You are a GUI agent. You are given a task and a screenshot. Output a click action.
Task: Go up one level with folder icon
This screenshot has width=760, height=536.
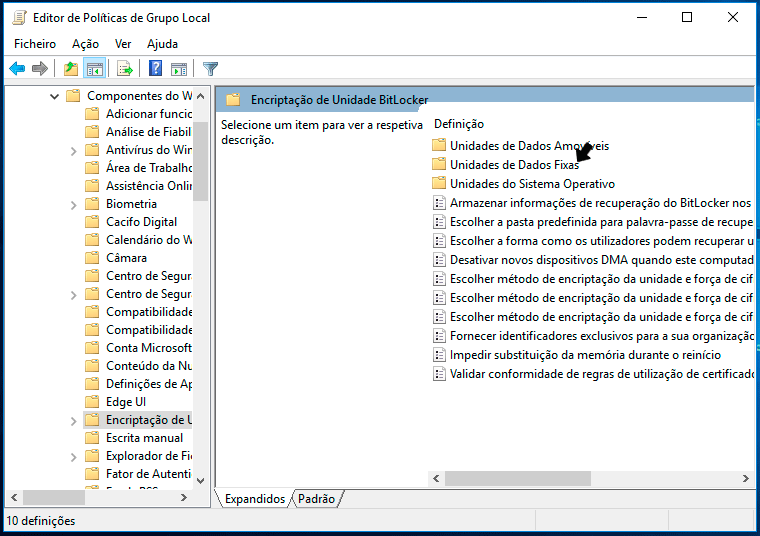[x=71, y=68]
